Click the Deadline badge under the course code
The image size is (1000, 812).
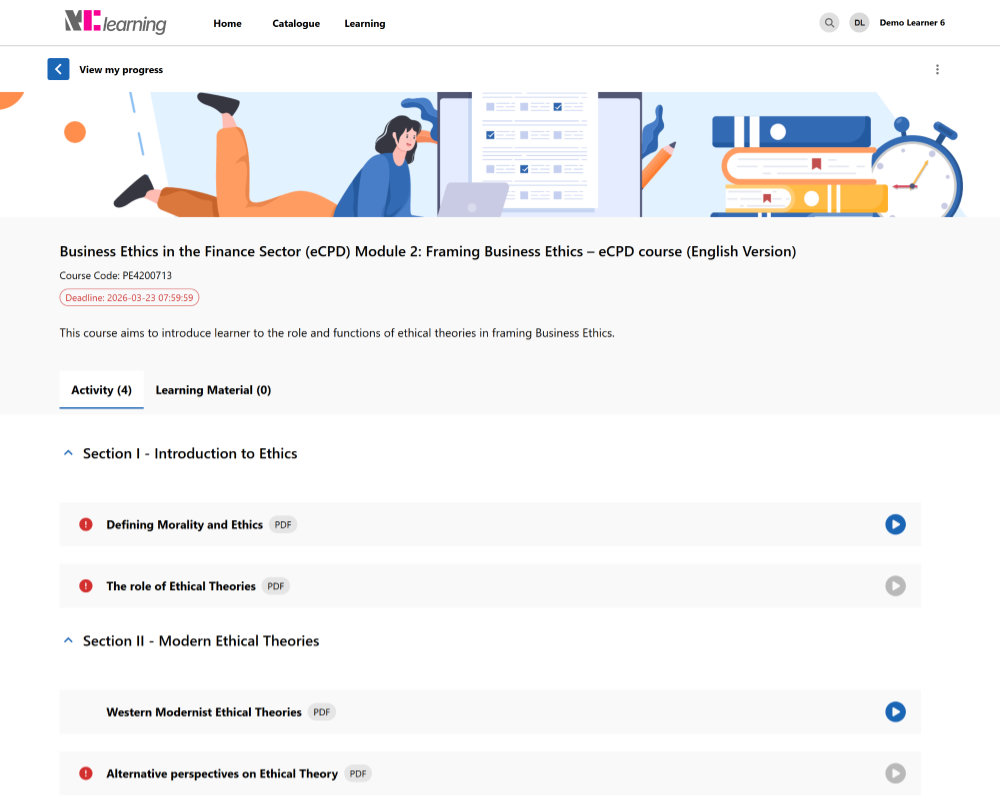click(x=129, y=297)
